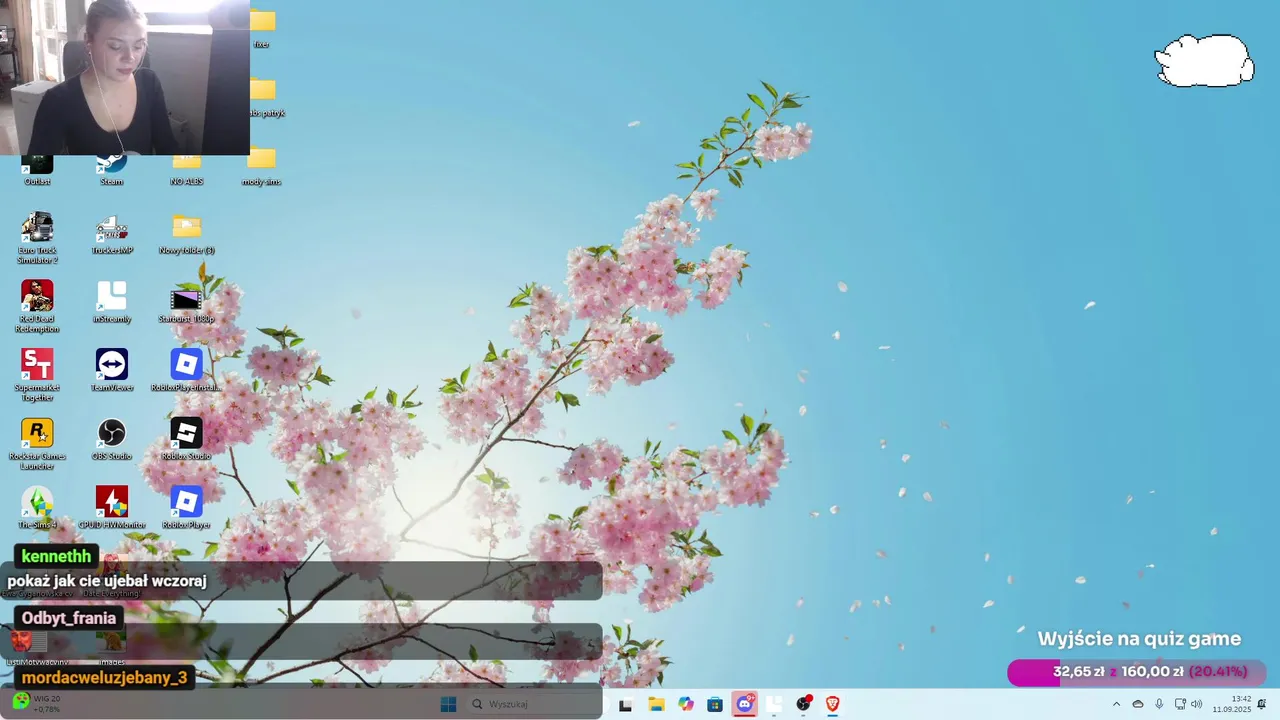This screenshot has width=1280, height=720.
Task: Click the microphone tray icon
Action: click(1159, 704)
